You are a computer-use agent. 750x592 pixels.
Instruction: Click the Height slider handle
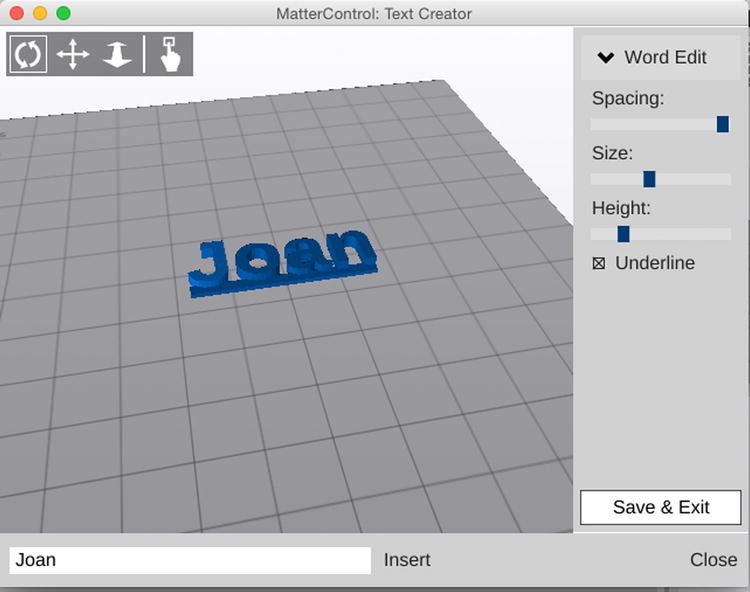623,234
